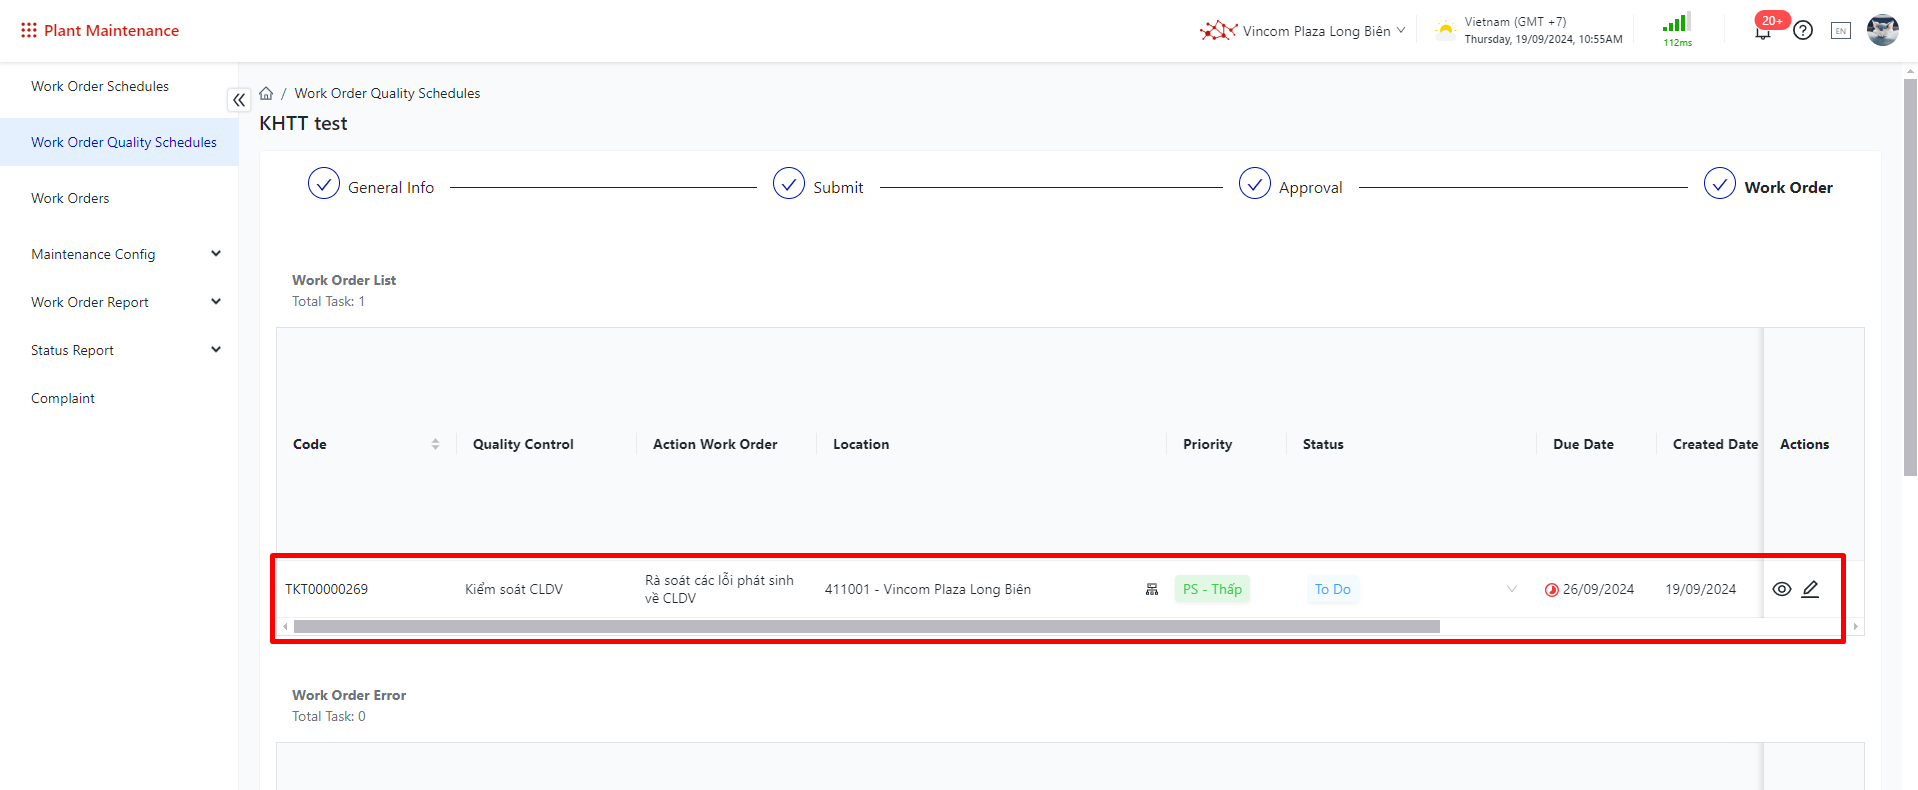Click the table's horizontal scrollbar
The image size is (1918, 790).
tap(866, 627)
